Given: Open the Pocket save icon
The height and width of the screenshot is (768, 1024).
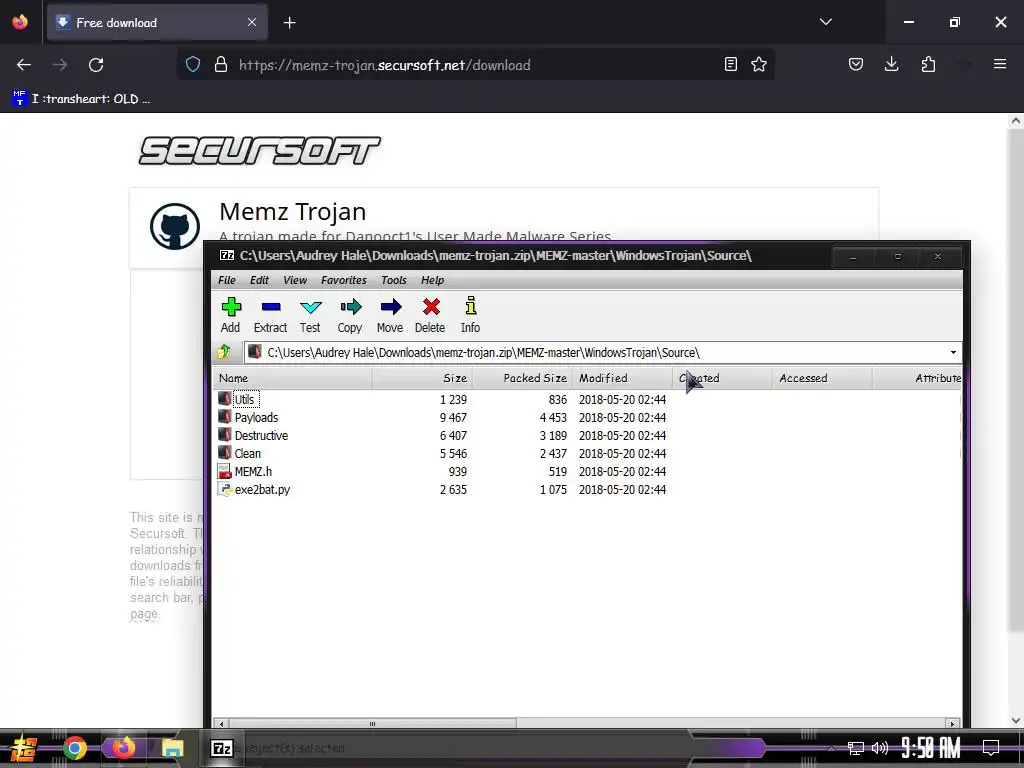Looking at the screenshot, I should [x=856, y=64].
